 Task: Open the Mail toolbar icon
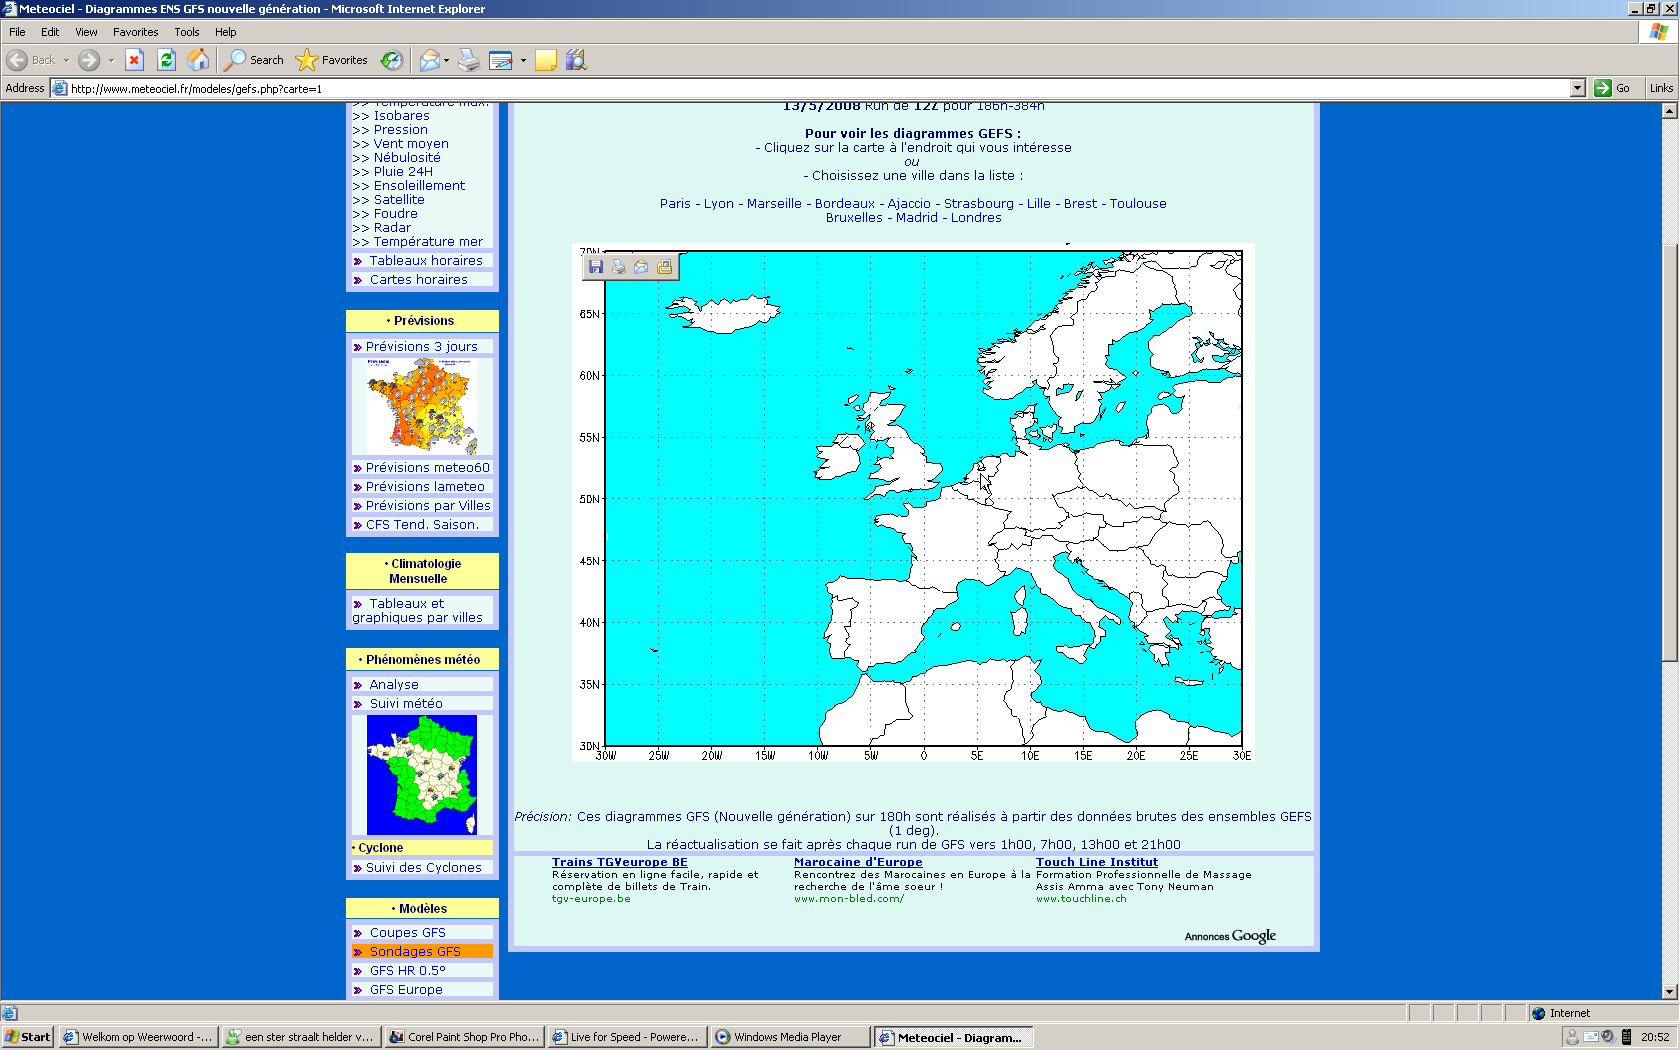(x=429, y=60)
